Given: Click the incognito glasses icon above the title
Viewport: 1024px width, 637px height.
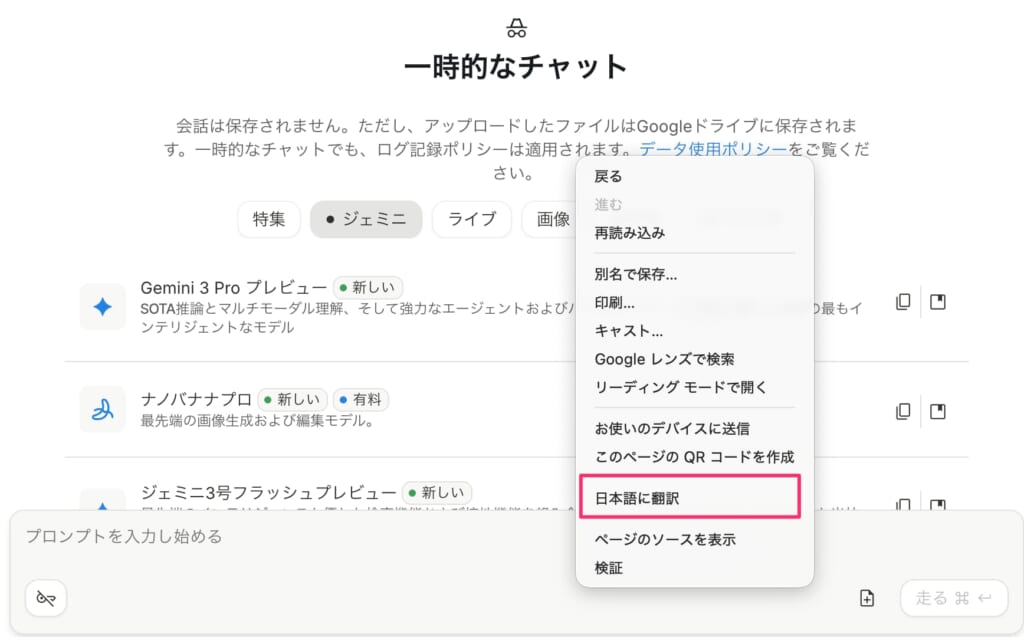Looking at the screenshot, I should (516, 27).
